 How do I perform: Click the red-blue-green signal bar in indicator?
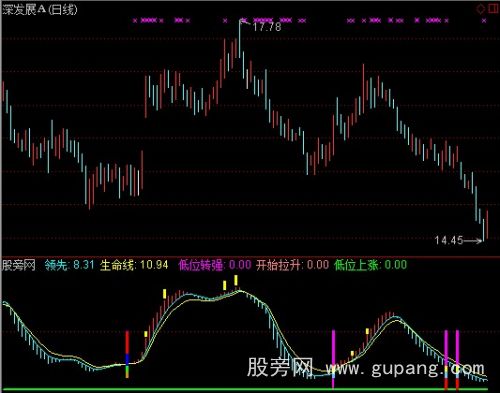[127, 354]
